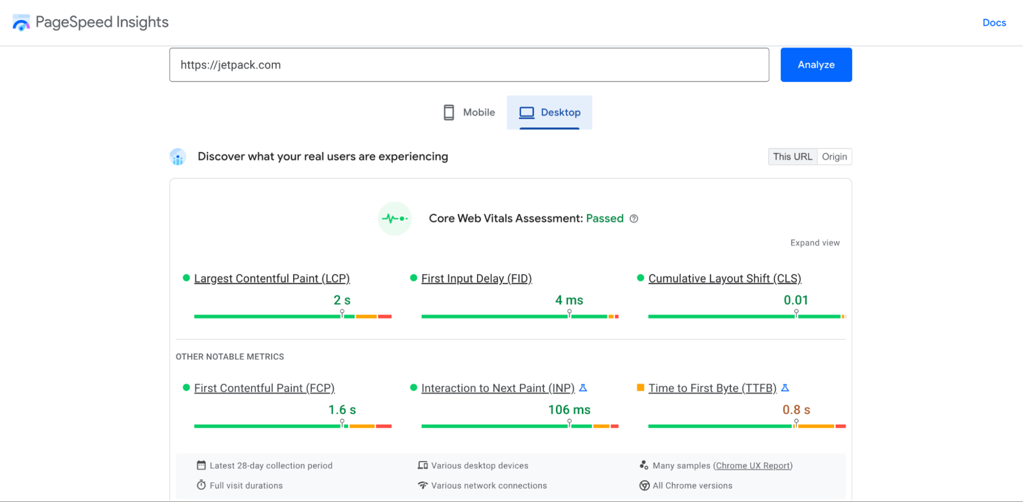Viewport: 1023px width, 502px height.
Task: Click the flask icon next to TTFB
Action: (x=785, y=388)
